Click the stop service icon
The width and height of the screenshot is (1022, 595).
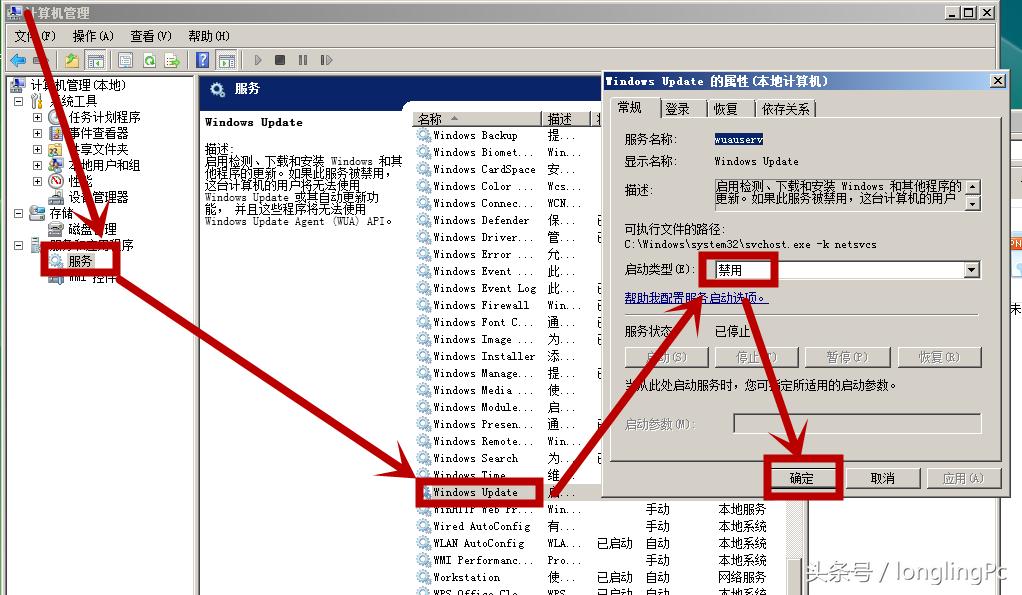[279, 60]
